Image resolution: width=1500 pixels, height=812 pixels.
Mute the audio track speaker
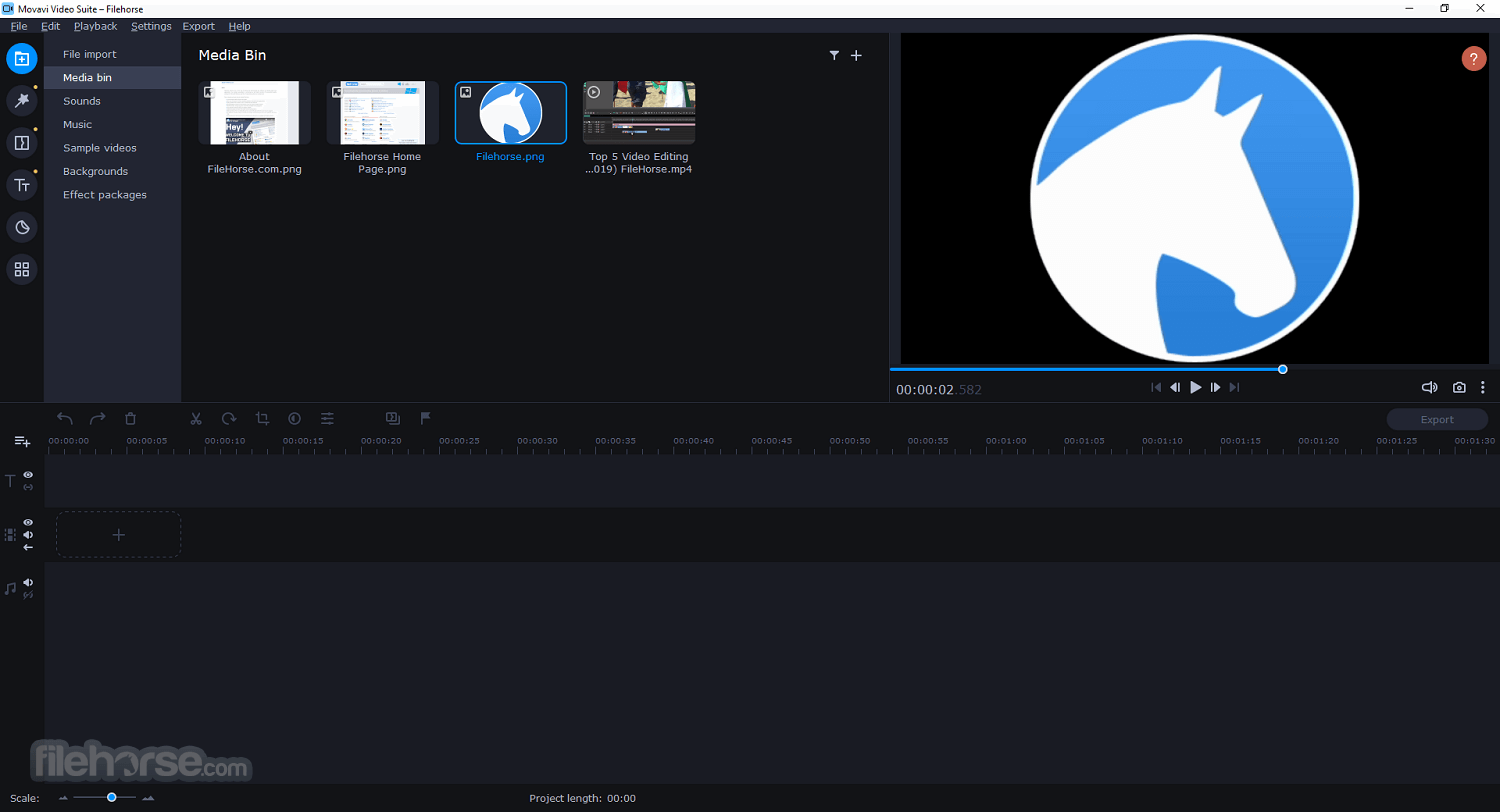(28, 583)
